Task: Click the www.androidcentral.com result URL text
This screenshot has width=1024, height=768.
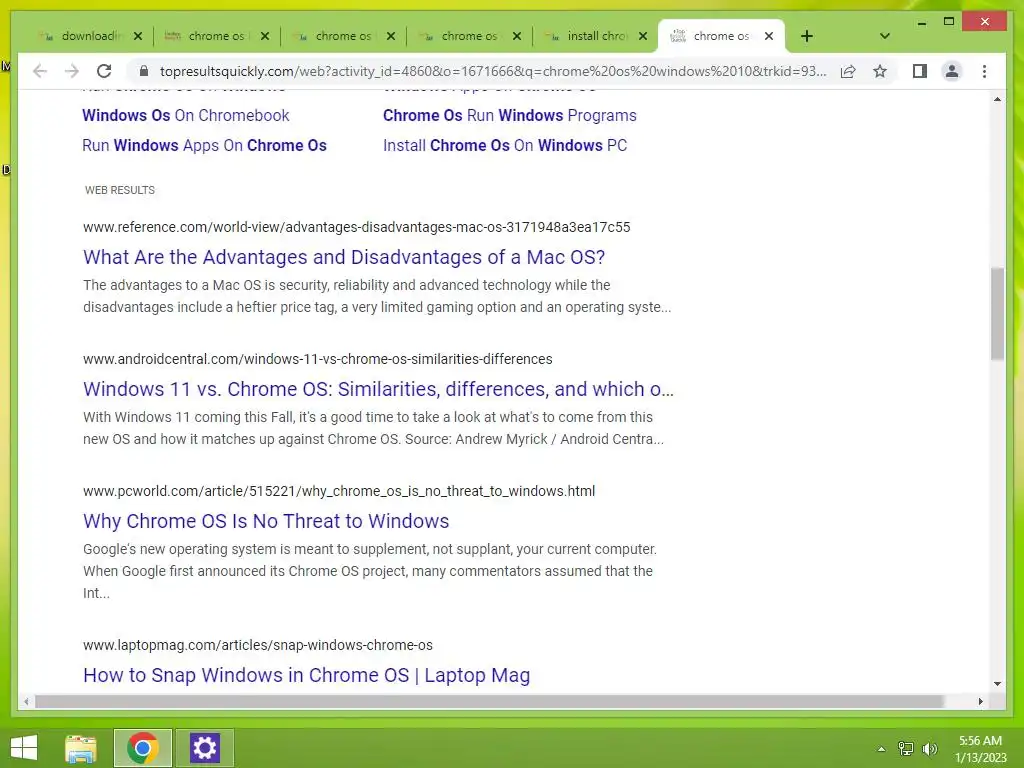Action: click(x=317, y=359)
